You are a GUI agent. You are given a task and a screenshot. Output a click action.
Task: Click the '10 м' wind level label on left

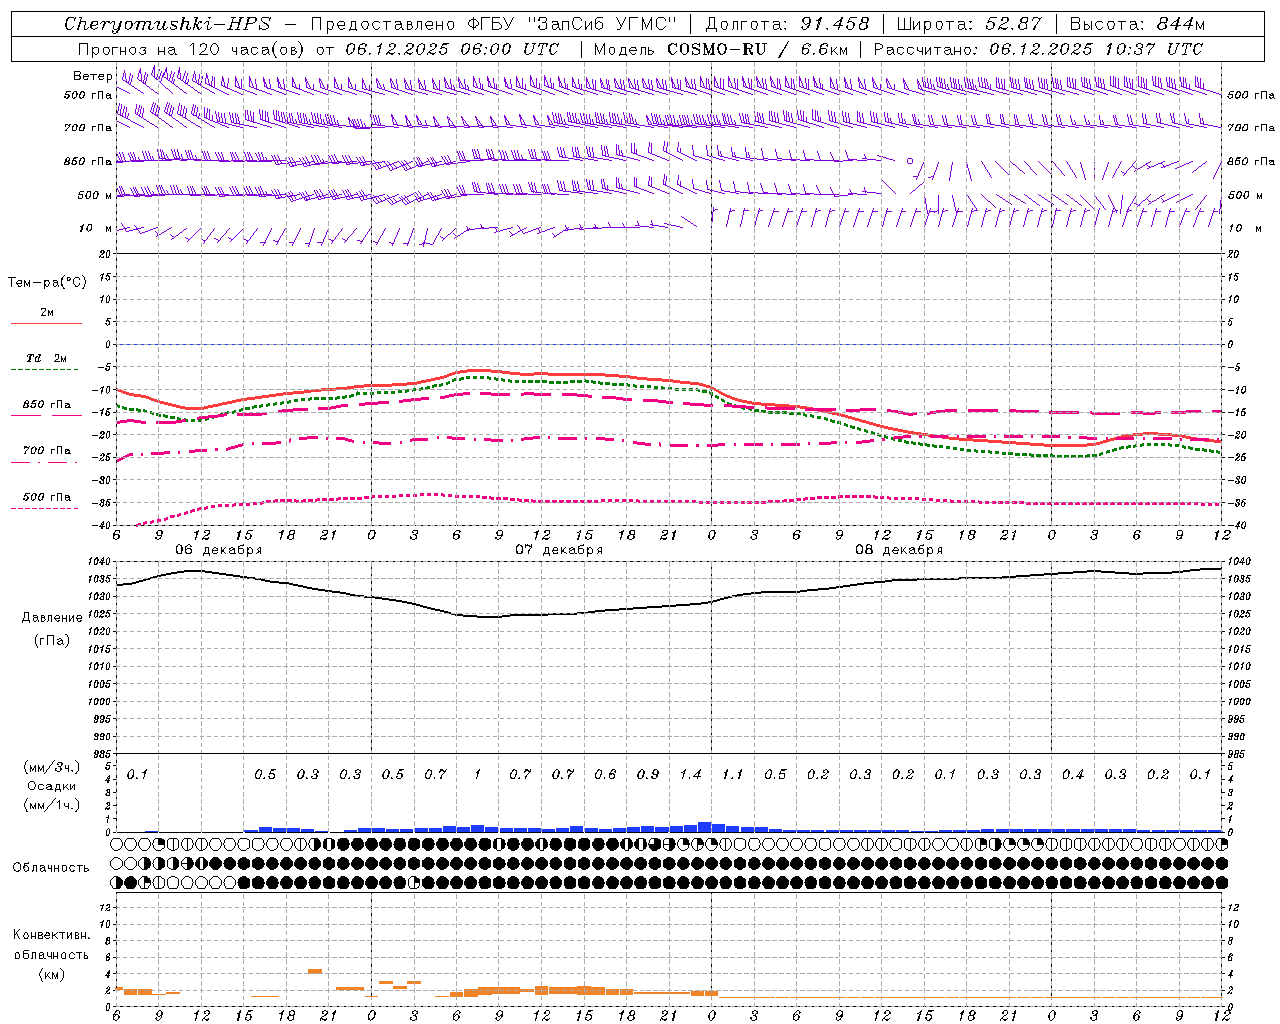96,228
